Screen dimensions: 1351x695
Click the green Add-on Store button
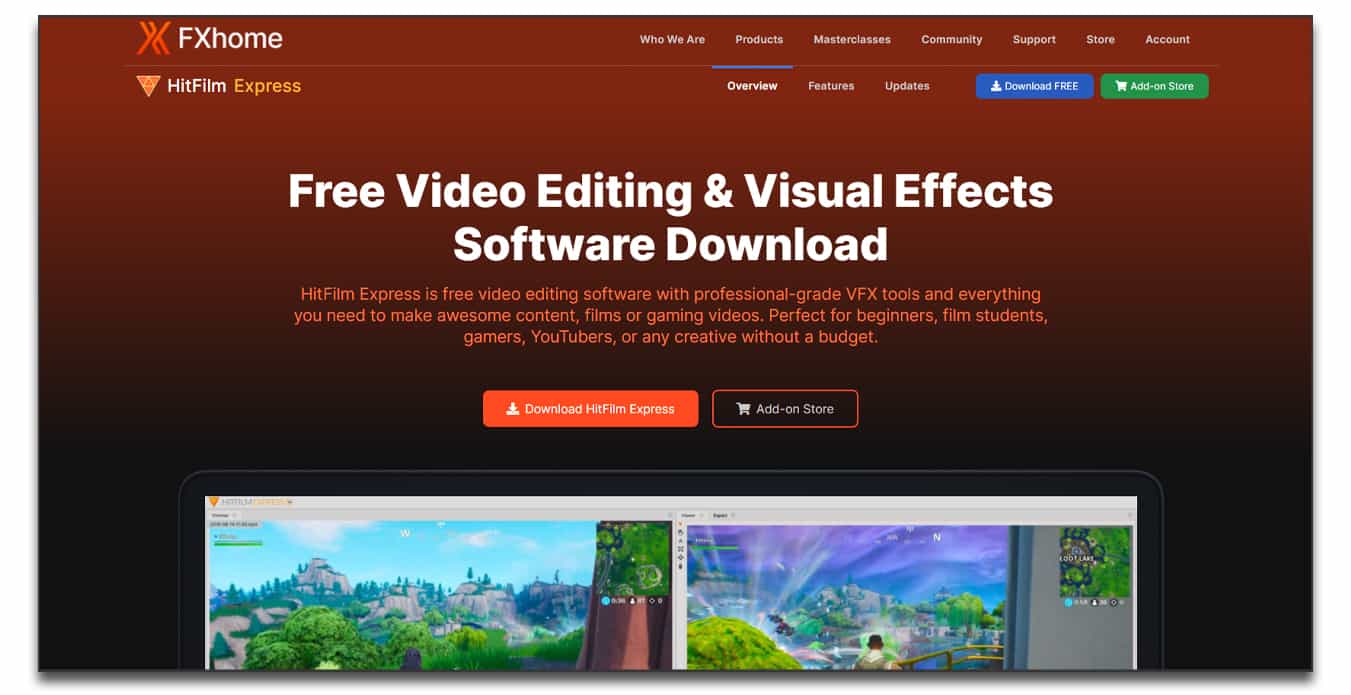click(1154, 86)
